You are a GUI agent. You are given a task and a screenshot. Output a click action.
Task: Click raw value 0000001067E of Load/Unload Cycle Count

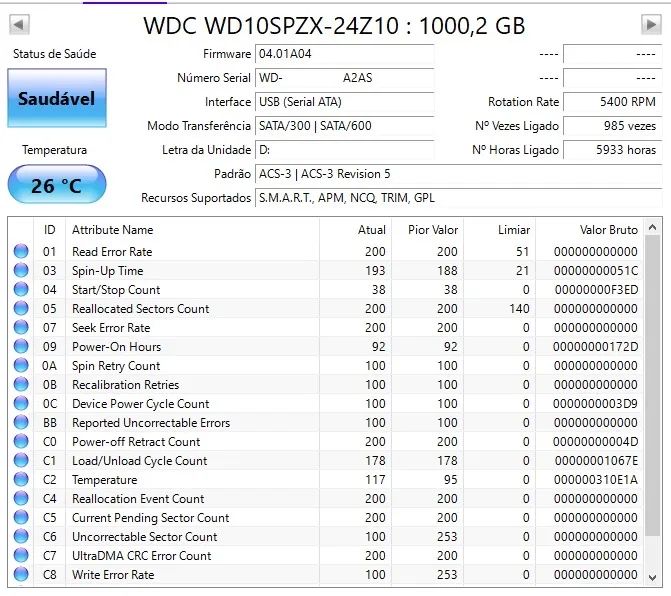[596, 461]
